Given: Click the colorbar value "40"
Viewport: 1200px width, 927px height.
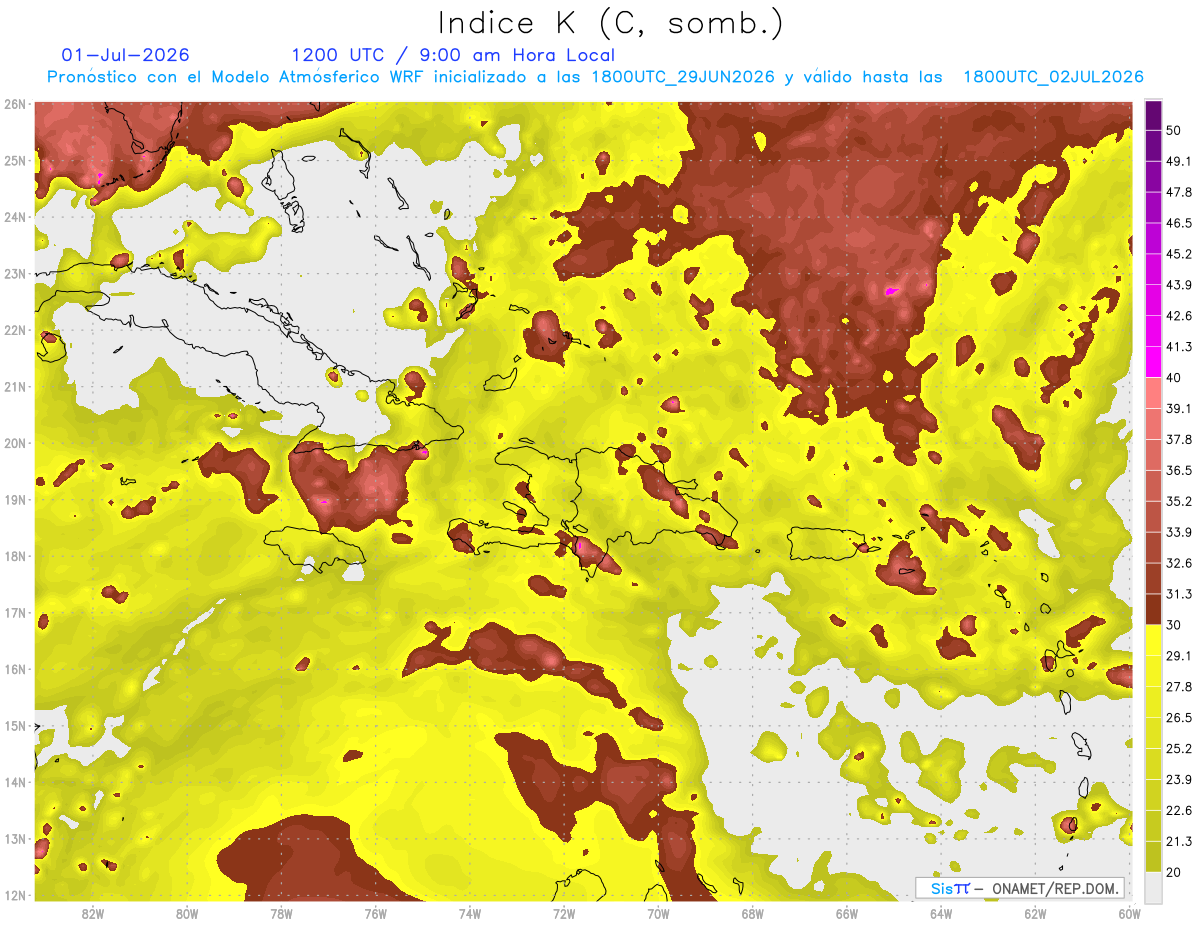Looking at the screenshot, I should coord(1175,377).
